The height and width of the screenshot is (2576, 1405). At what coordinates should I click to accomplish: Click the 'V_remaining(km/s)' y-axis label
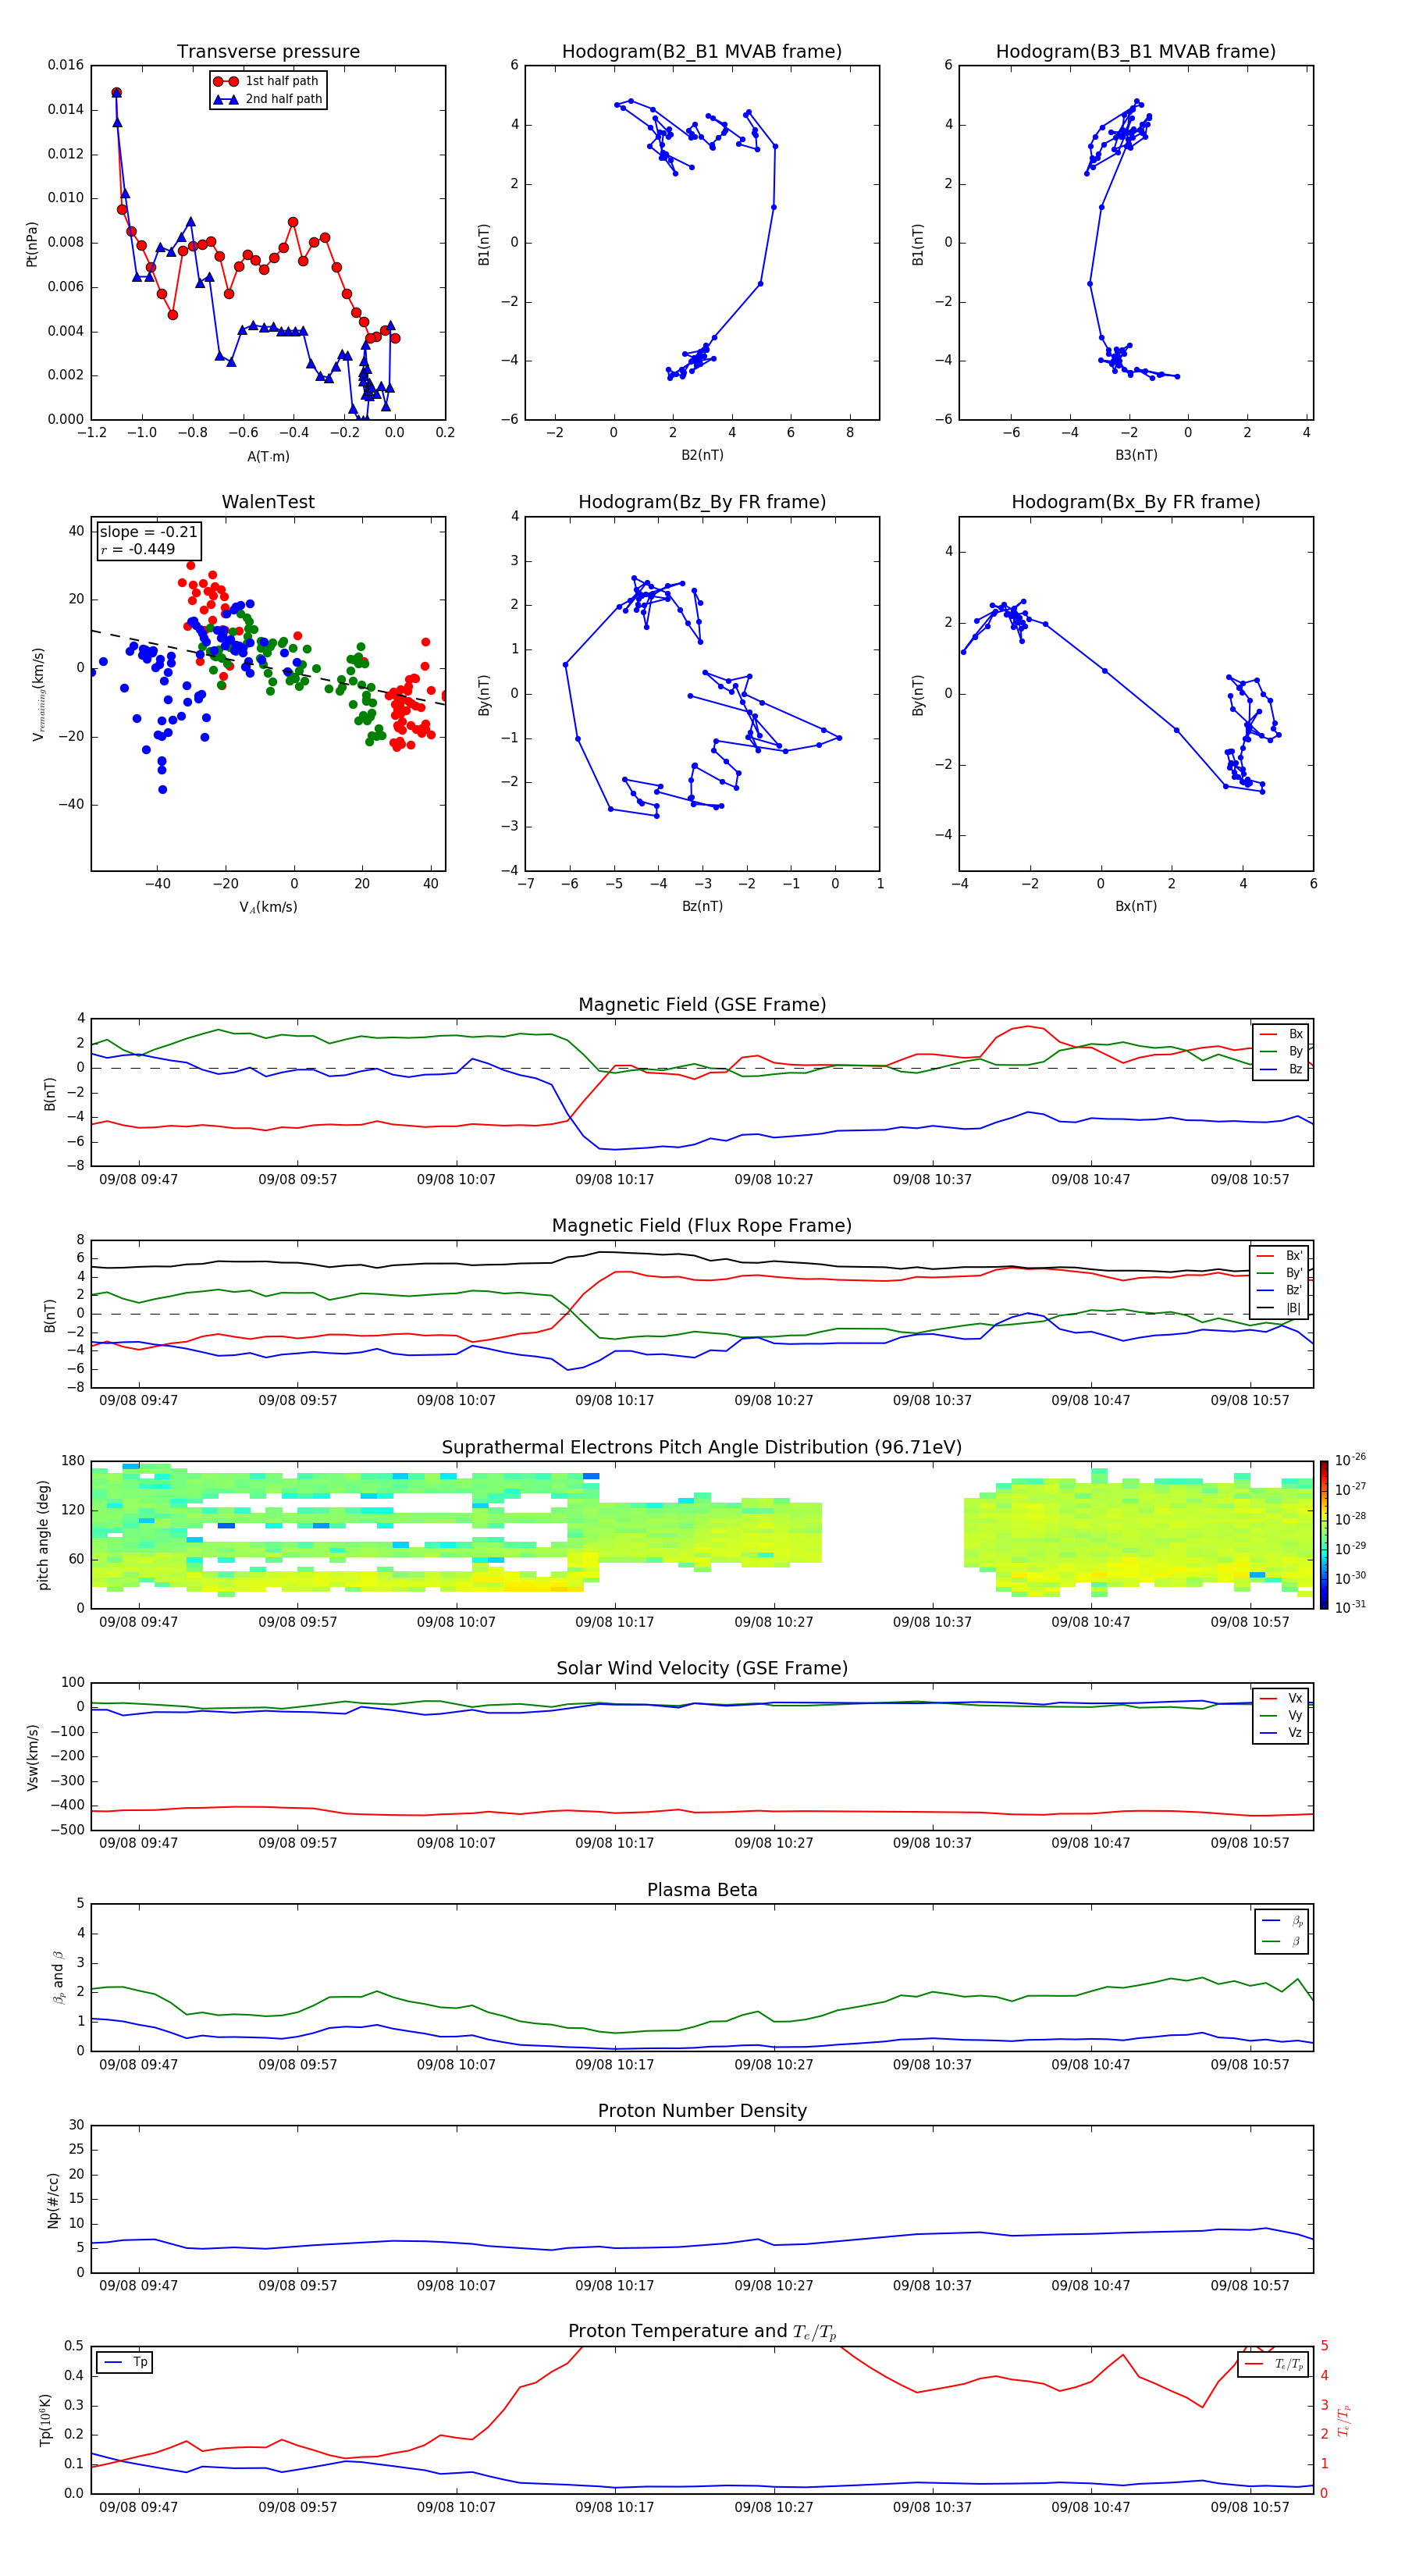click(x=39, y=694)
